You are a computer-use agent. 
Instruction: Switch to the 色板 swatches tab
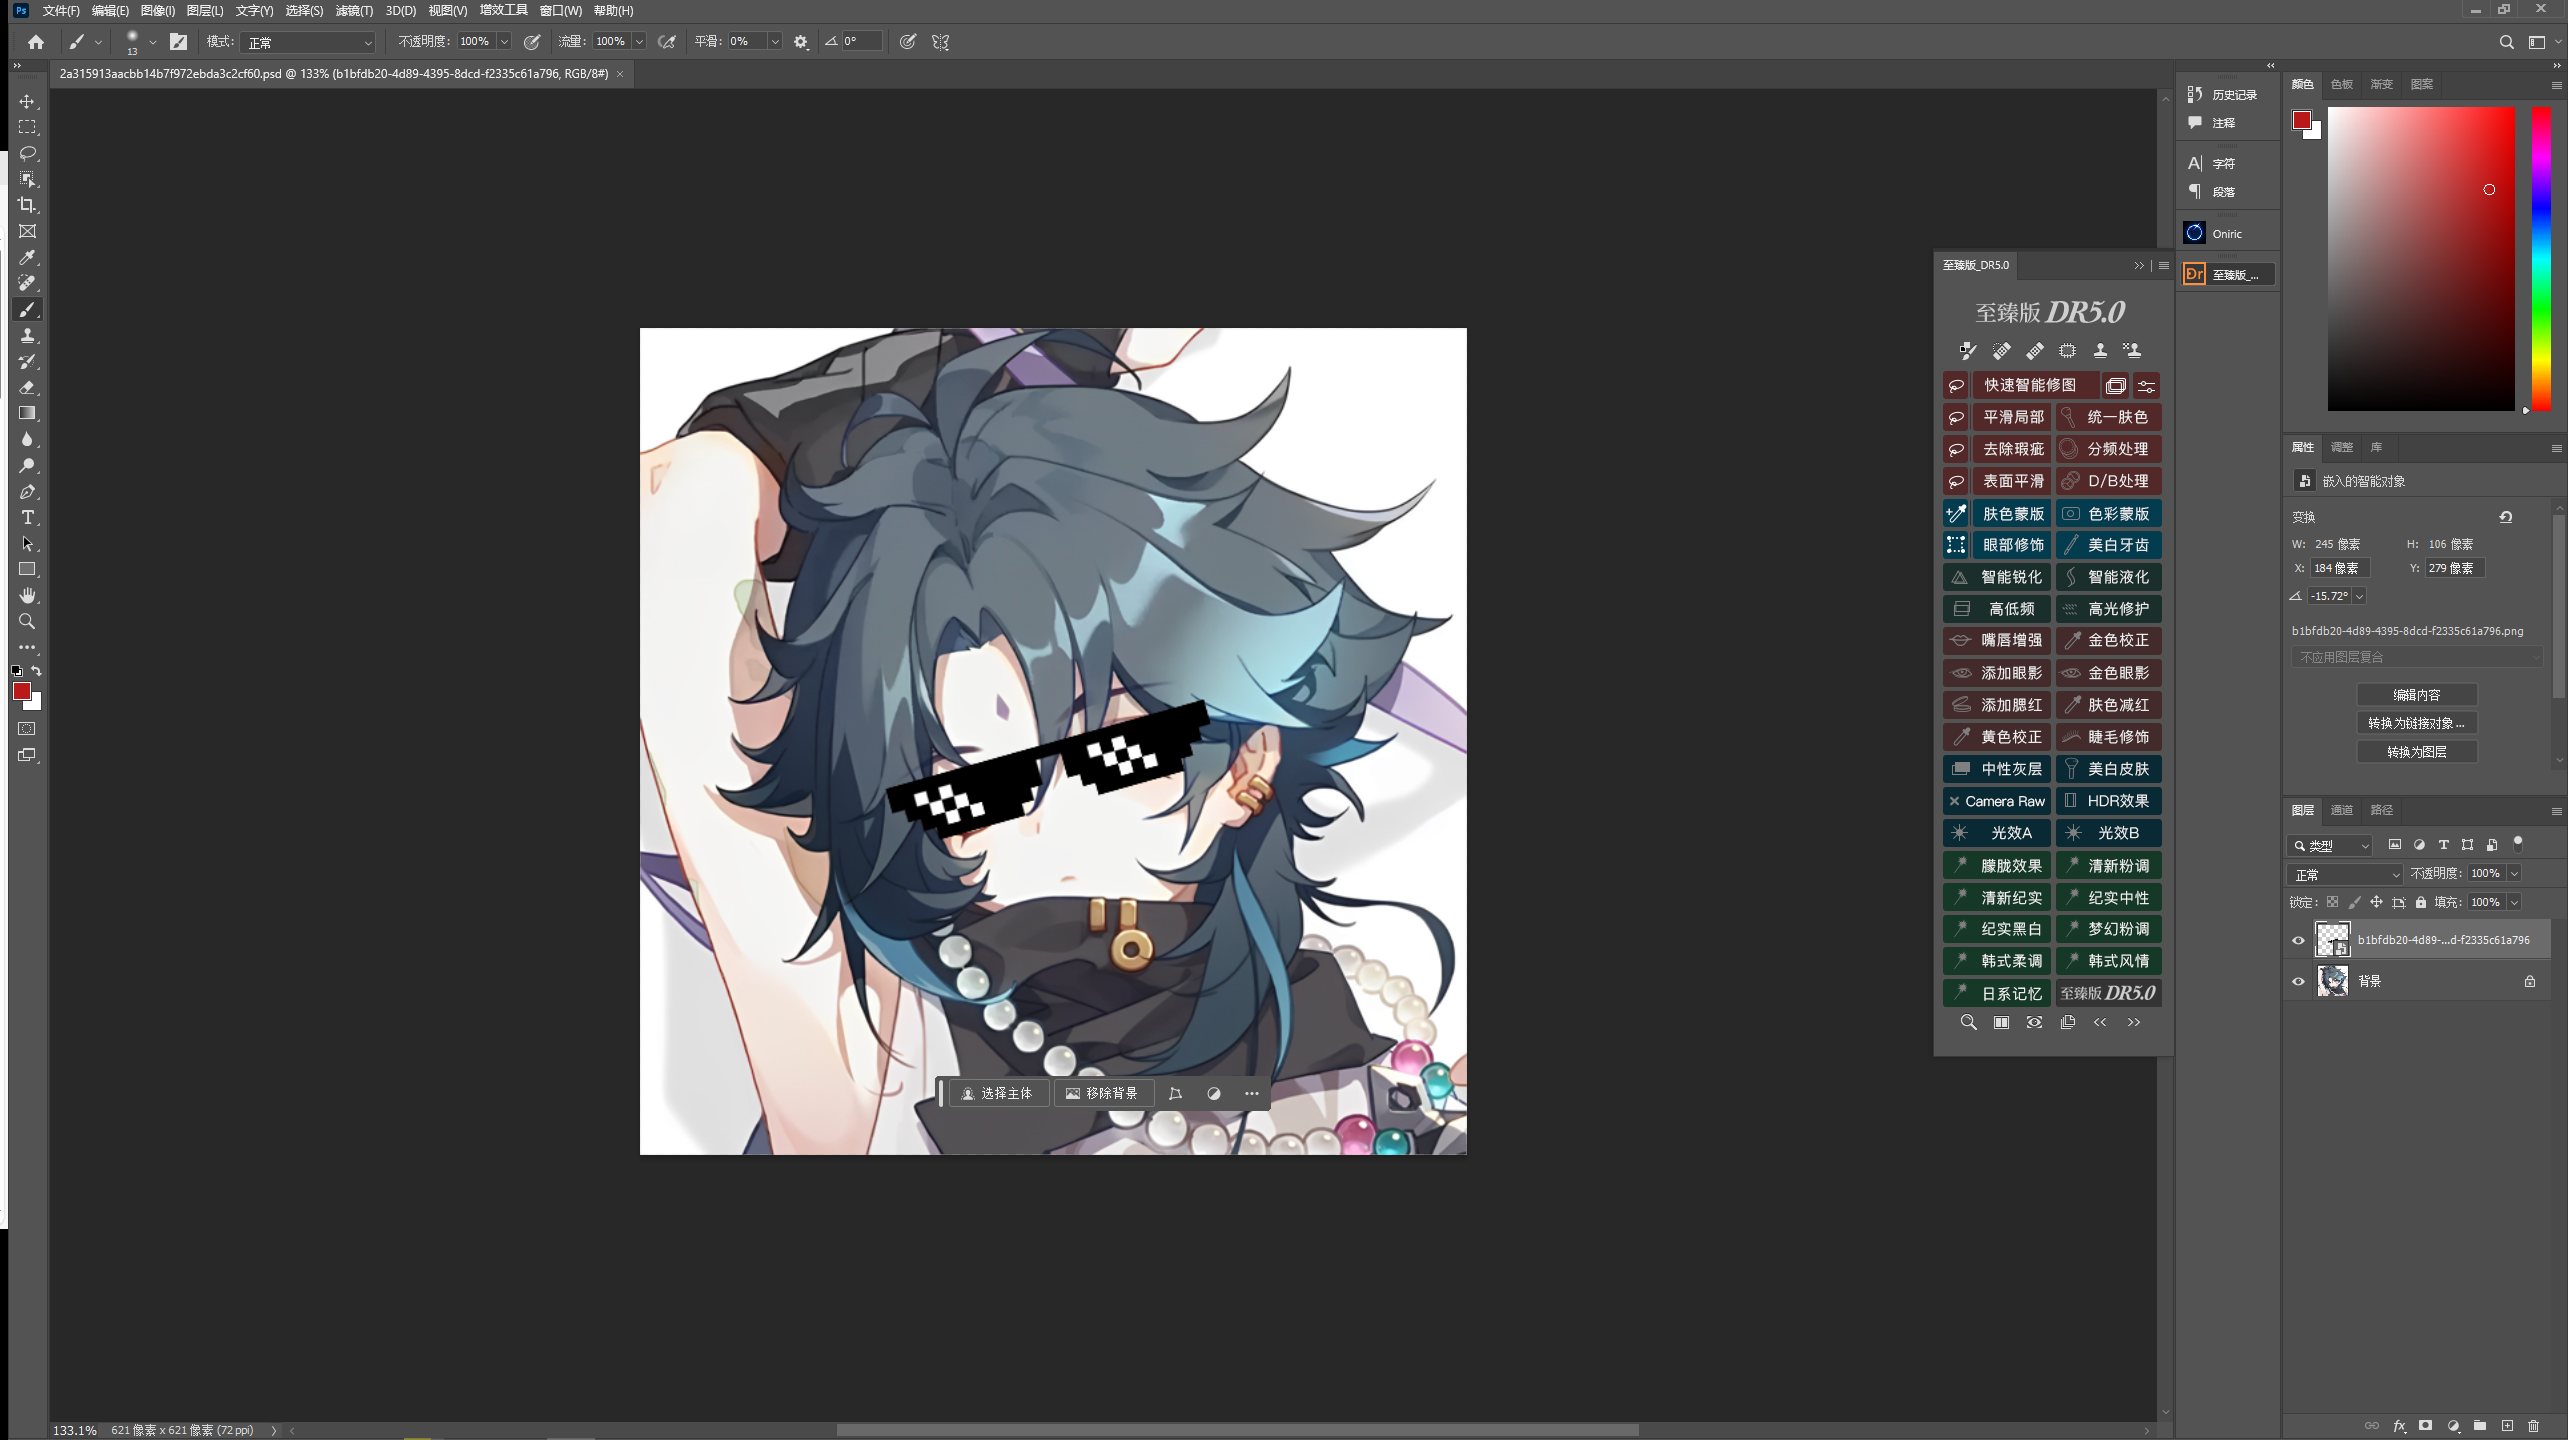[x=2342, y=84]
